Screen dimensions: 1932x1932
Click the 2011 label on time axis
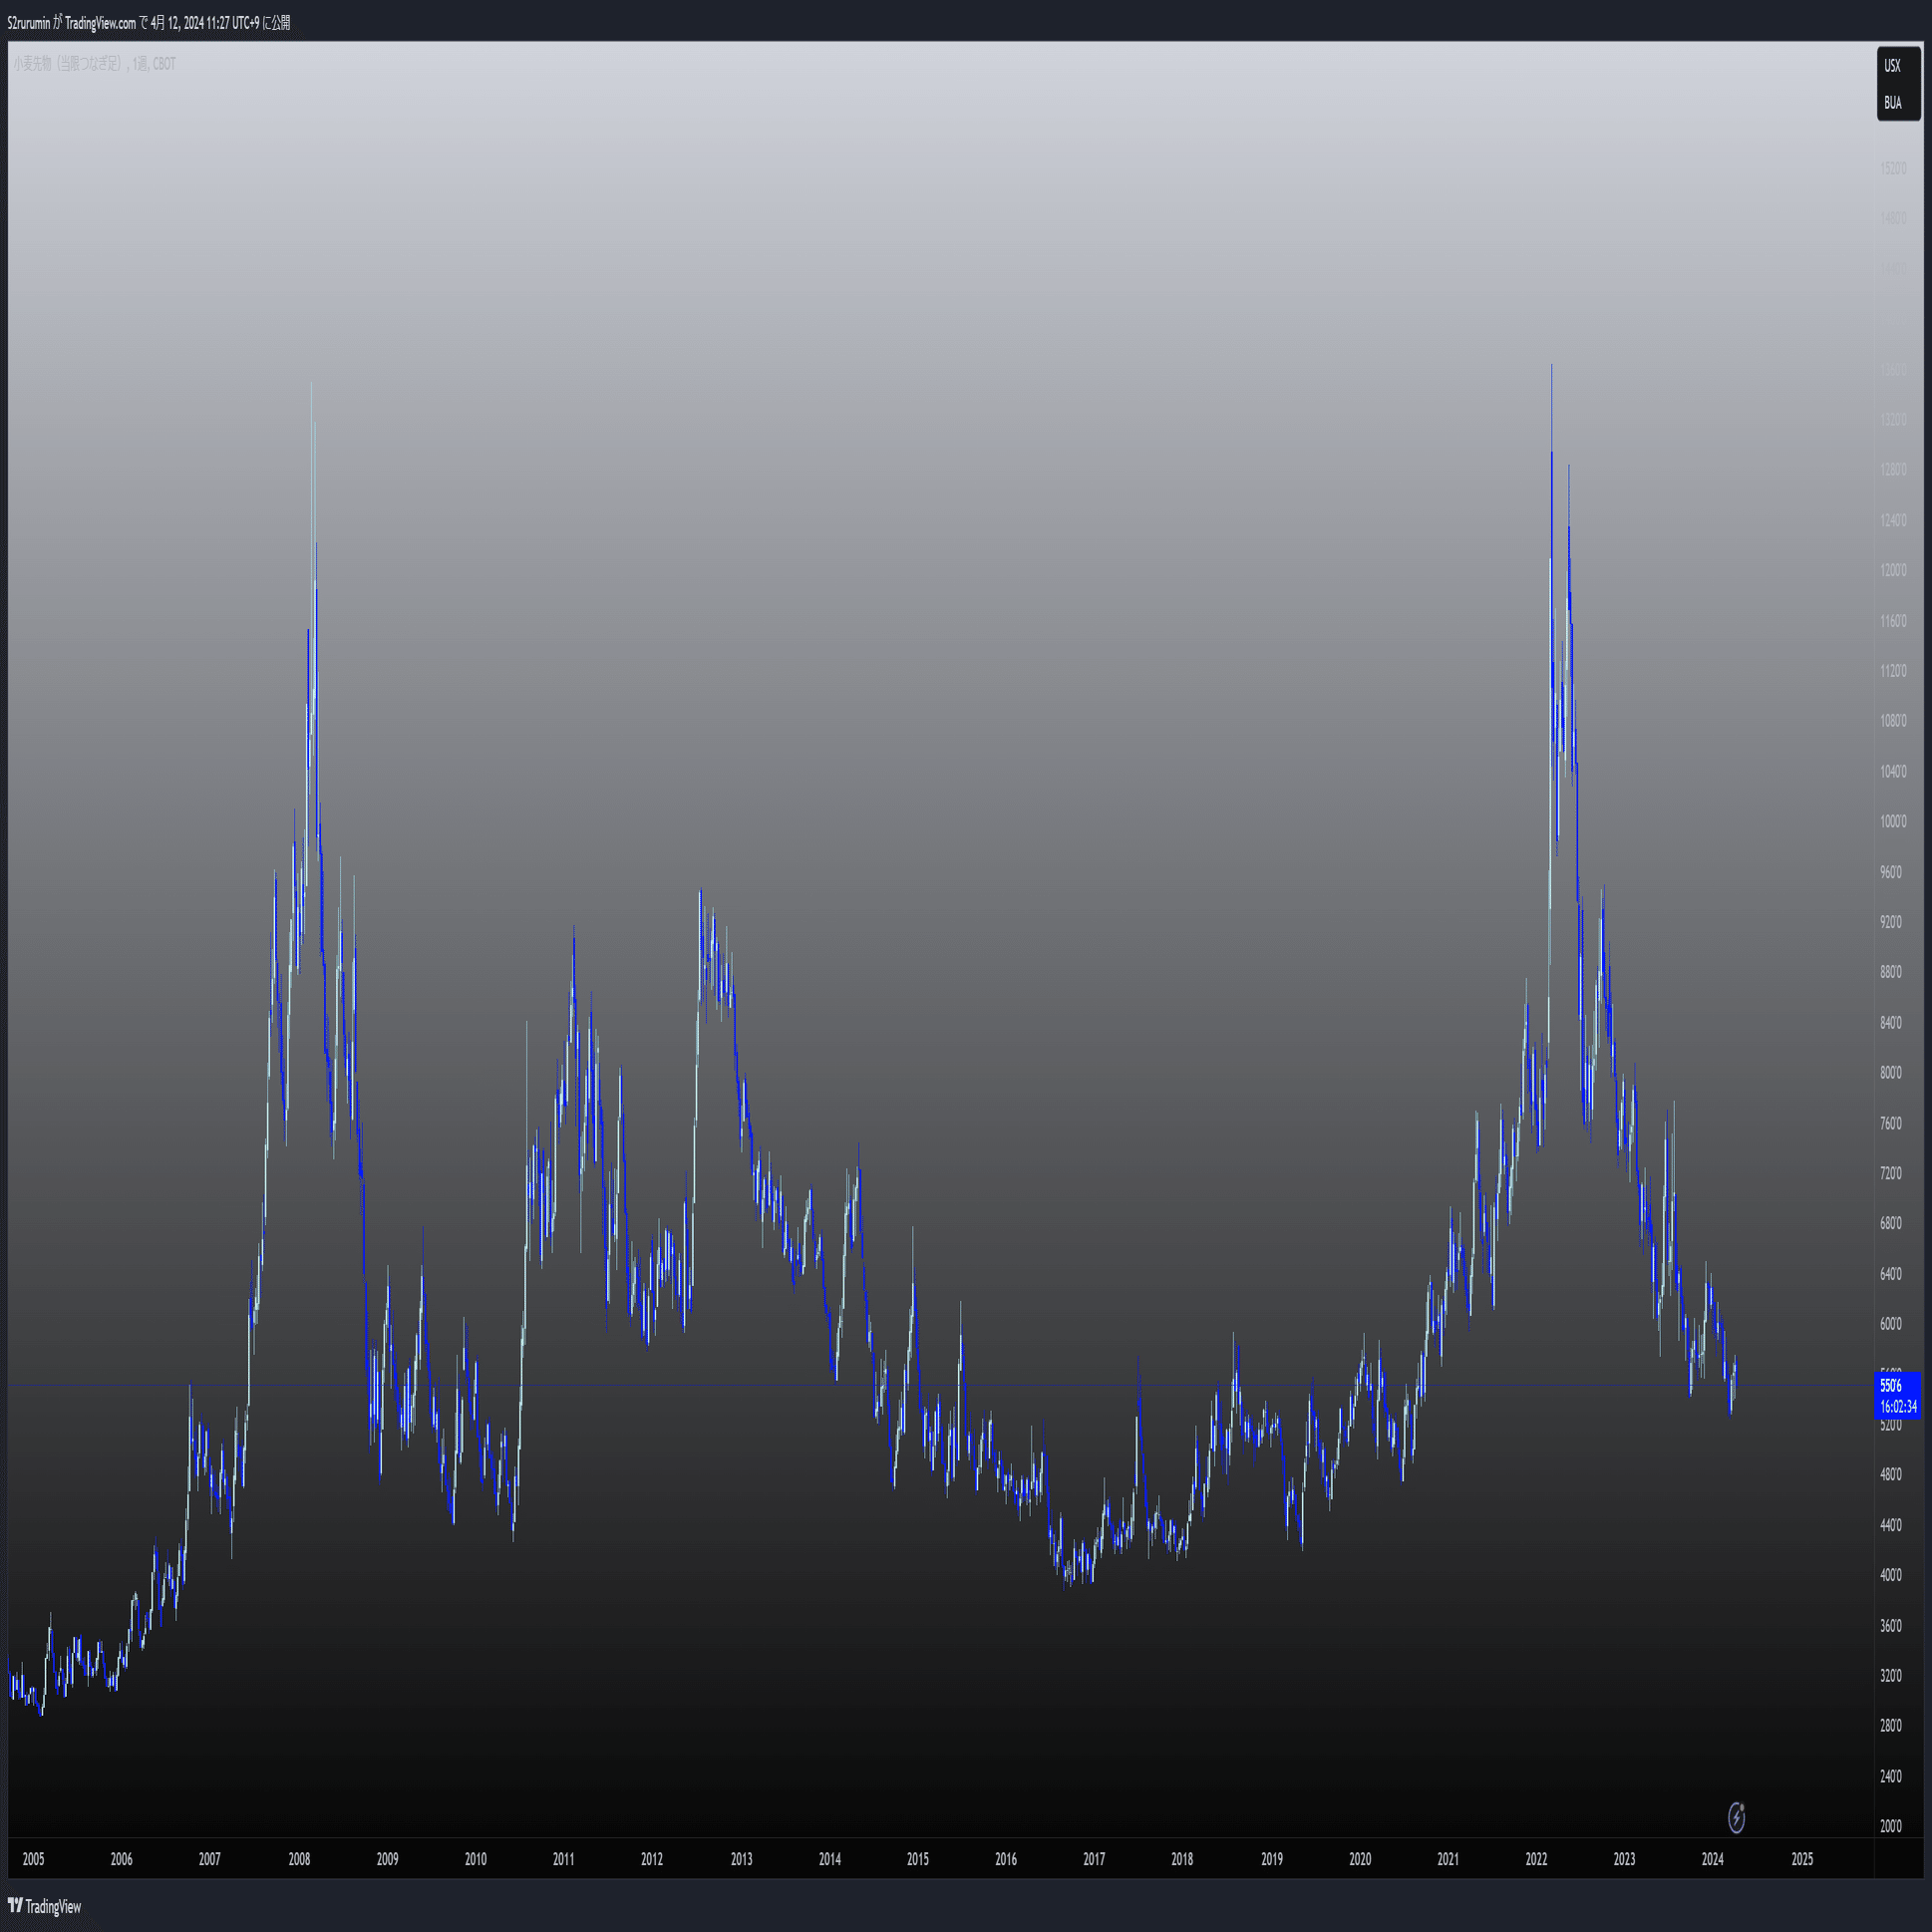[563, 1859]
